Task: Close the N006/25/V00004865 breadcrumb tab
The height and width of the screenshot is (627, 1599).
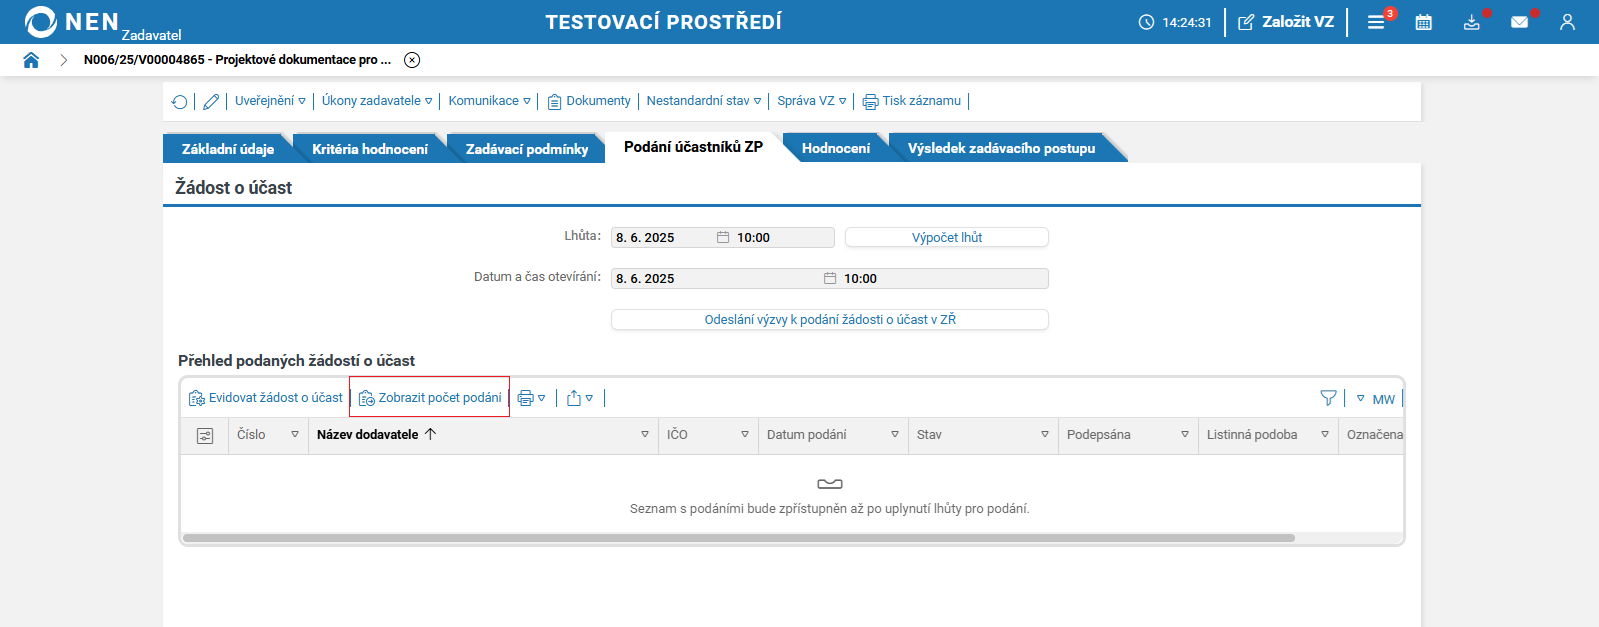Action: [412, 60]
